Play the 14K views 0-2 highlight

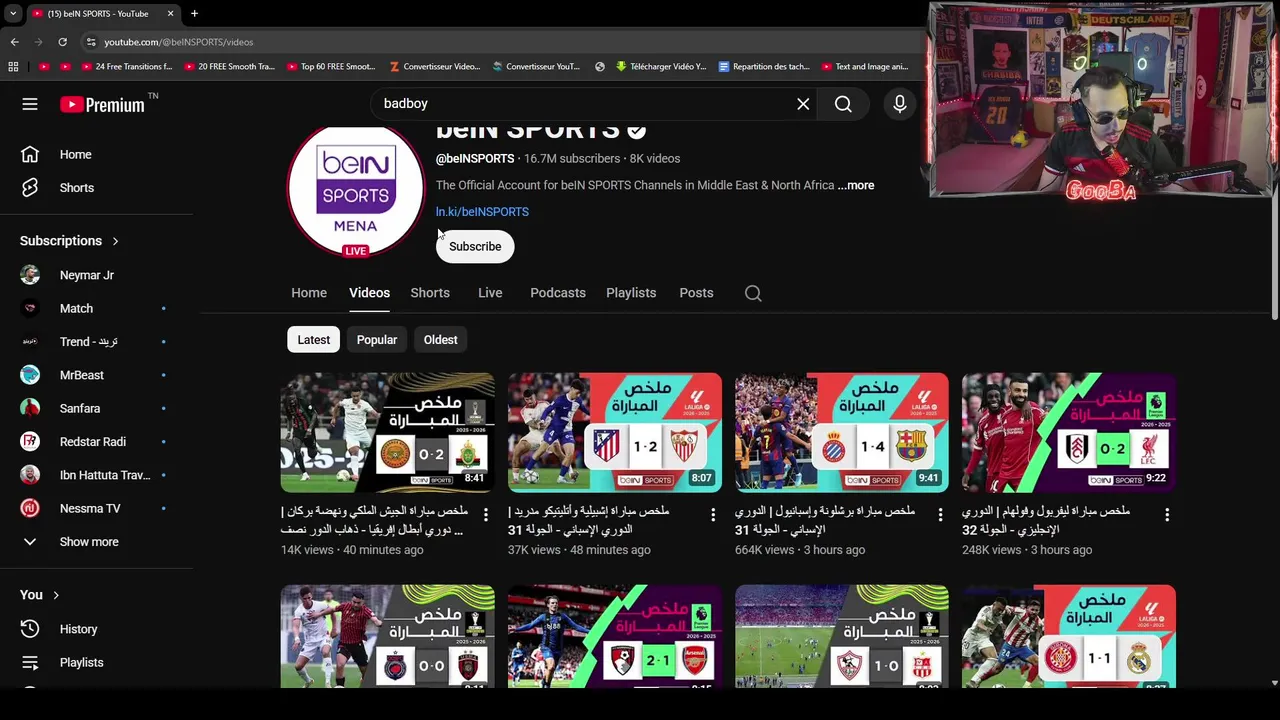coord(388,433)
